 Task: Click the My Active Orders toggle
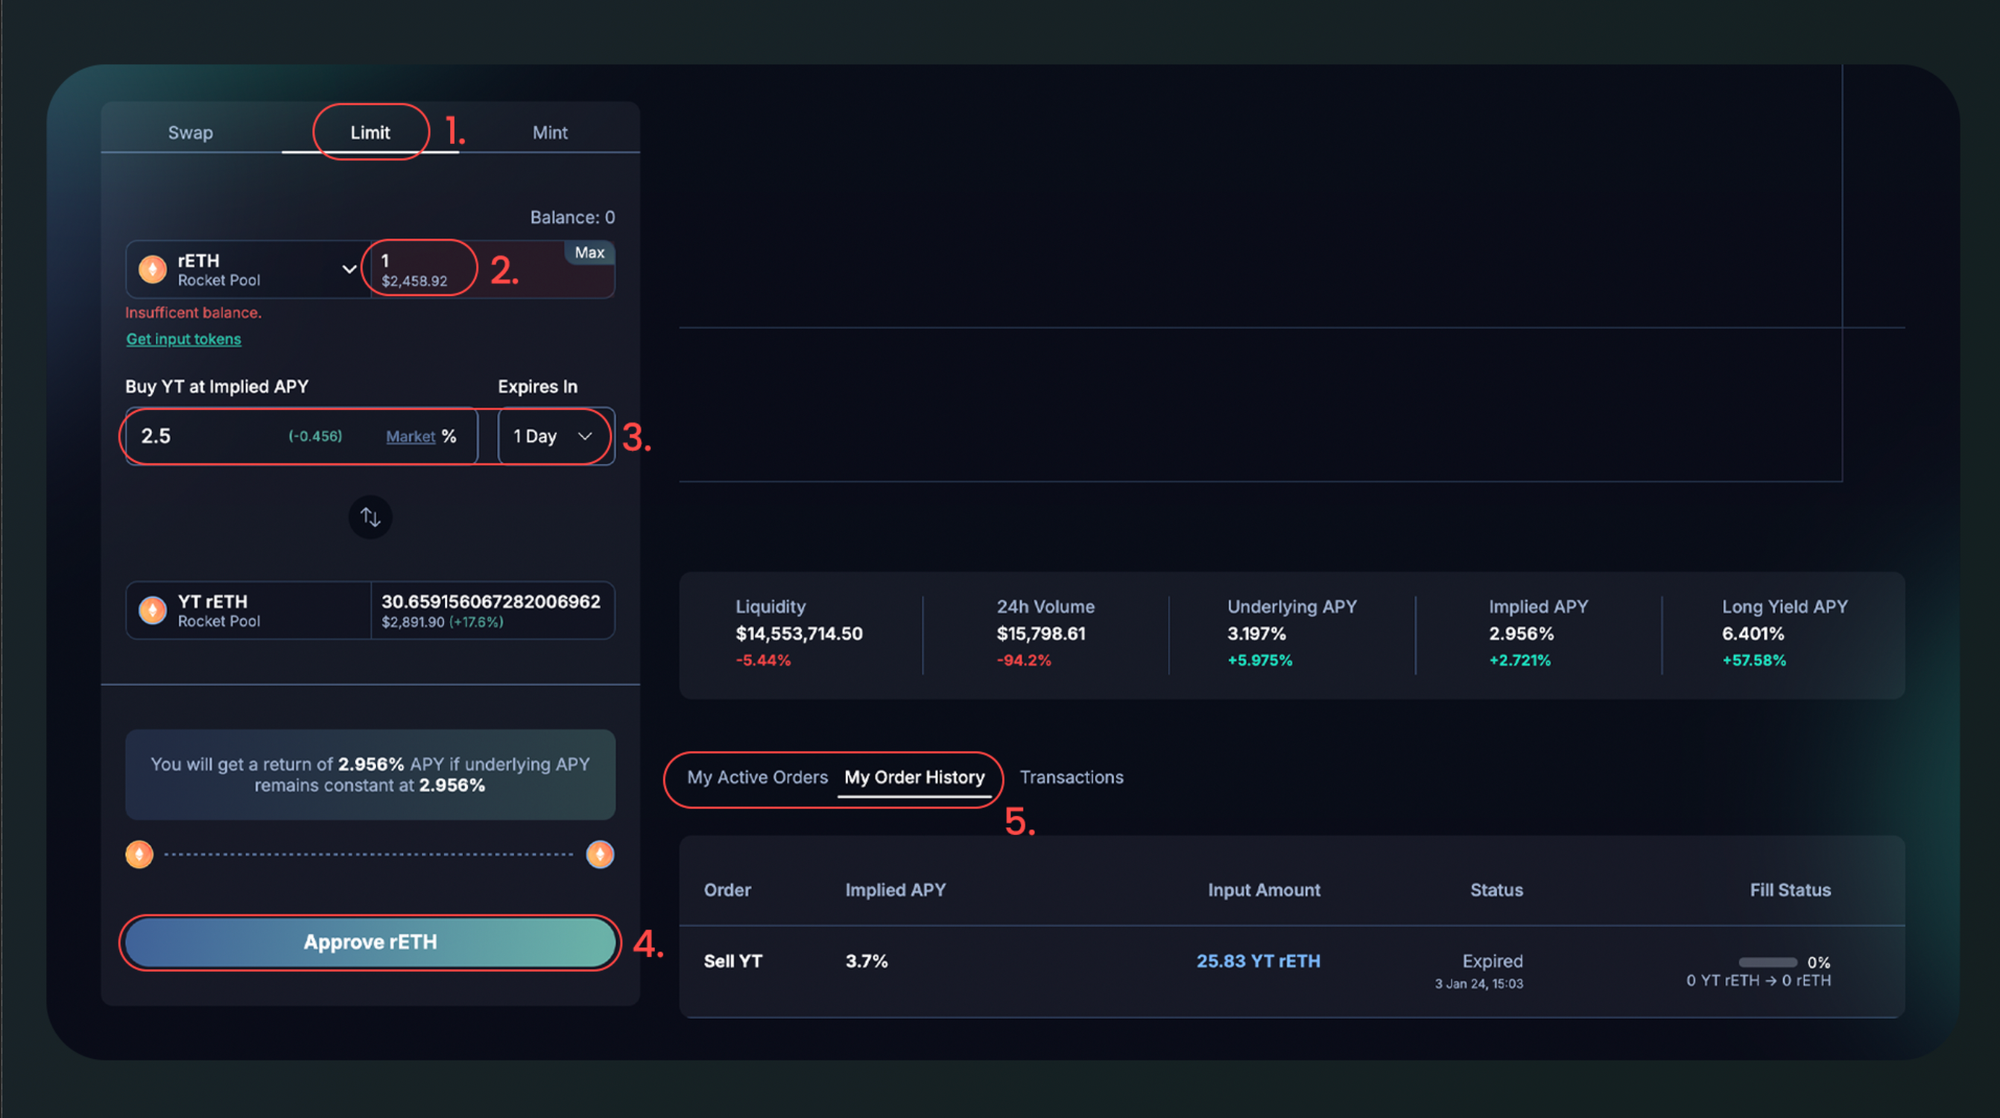[757, 777]
